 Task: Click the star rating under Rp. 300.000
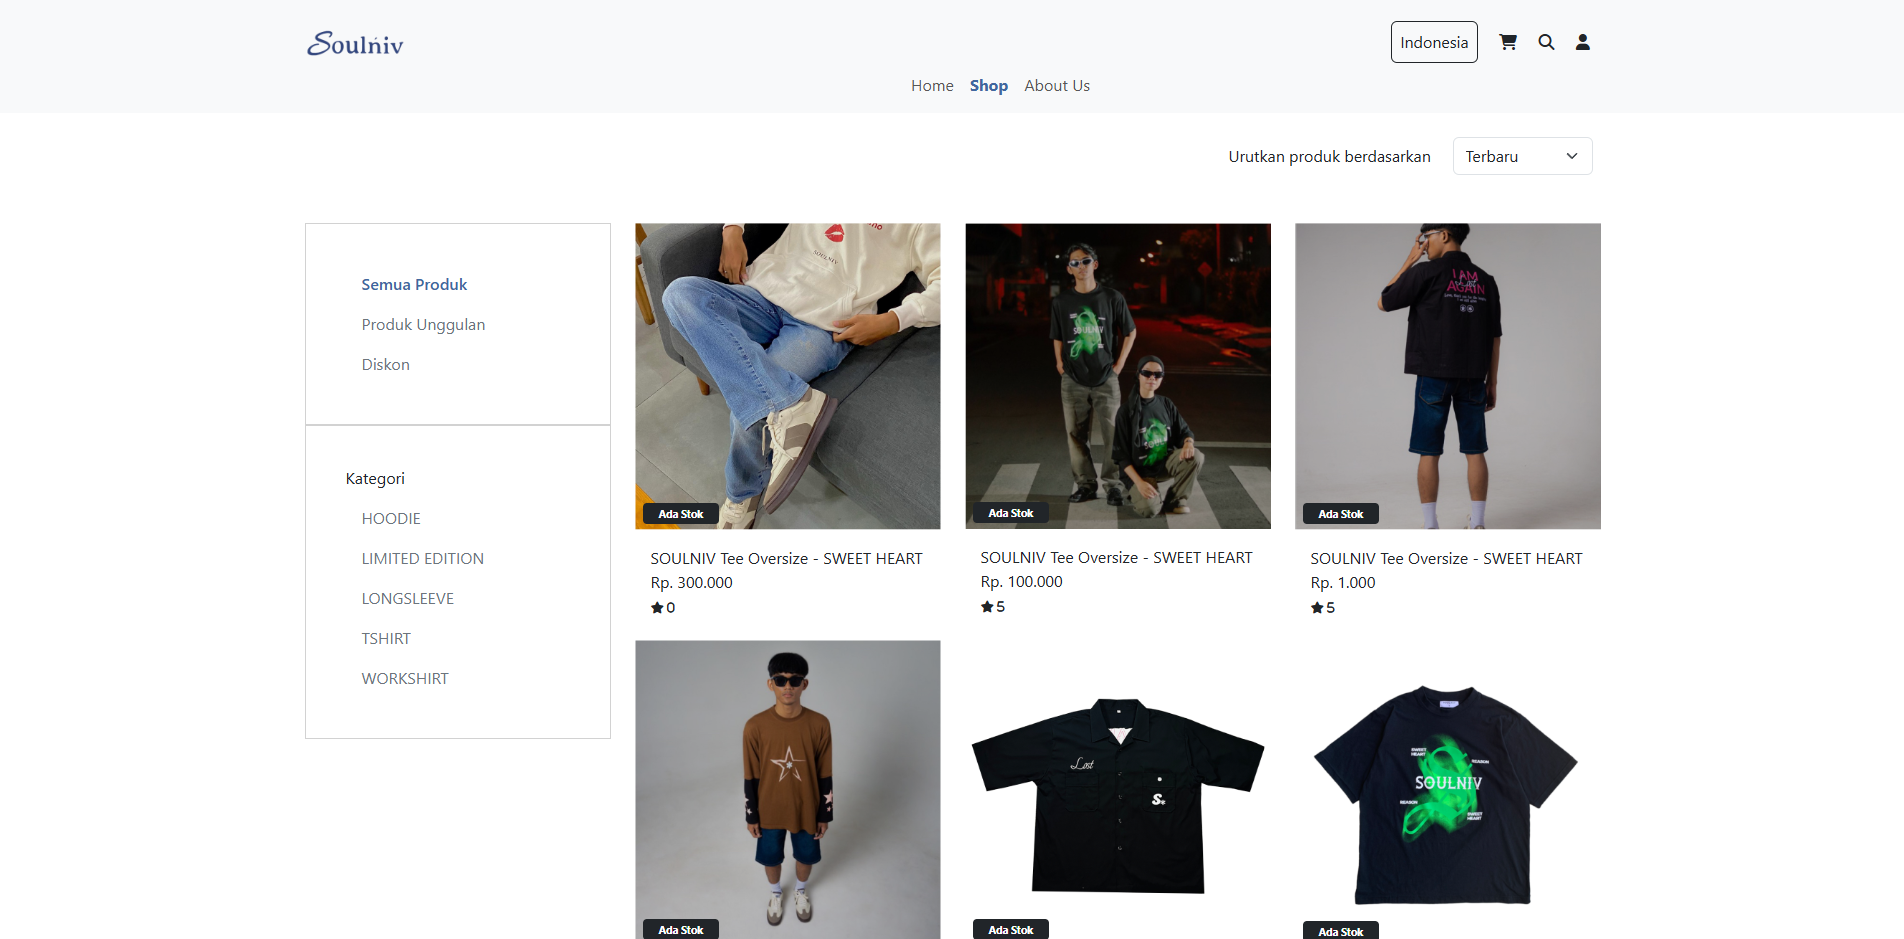tap(663, 608)
